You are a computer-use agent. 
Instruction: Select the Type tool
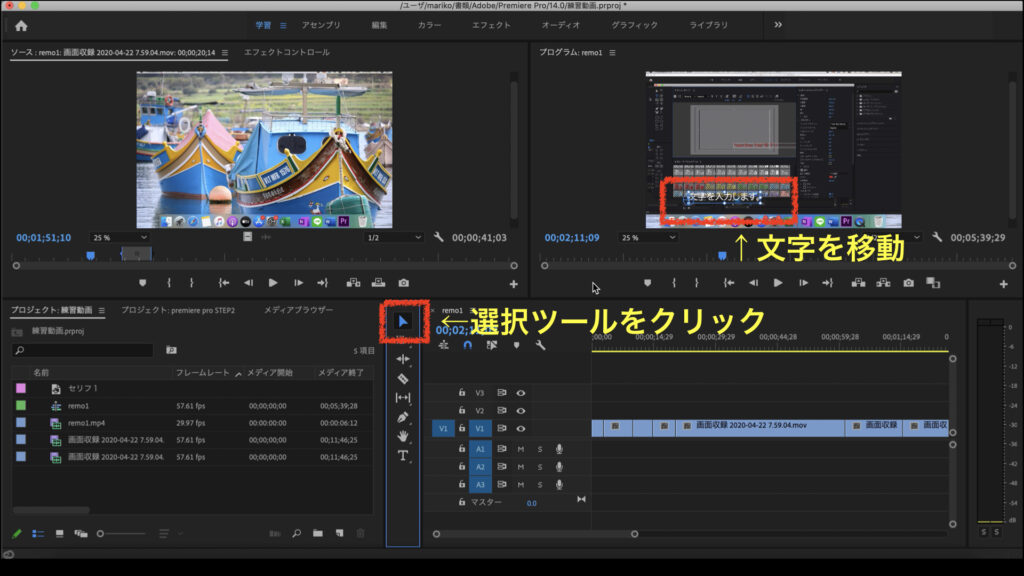click(x=403, y=456)
